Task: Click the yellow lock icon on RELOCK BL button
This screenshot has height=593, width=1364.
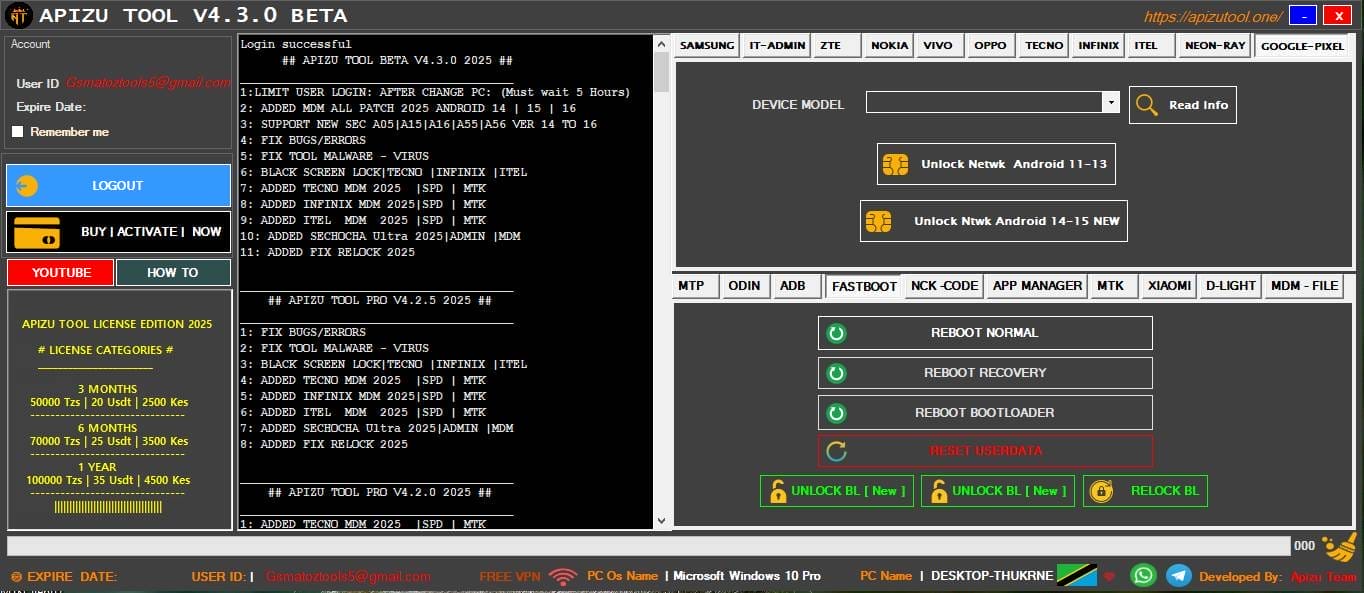Action: coord(1102,491)
